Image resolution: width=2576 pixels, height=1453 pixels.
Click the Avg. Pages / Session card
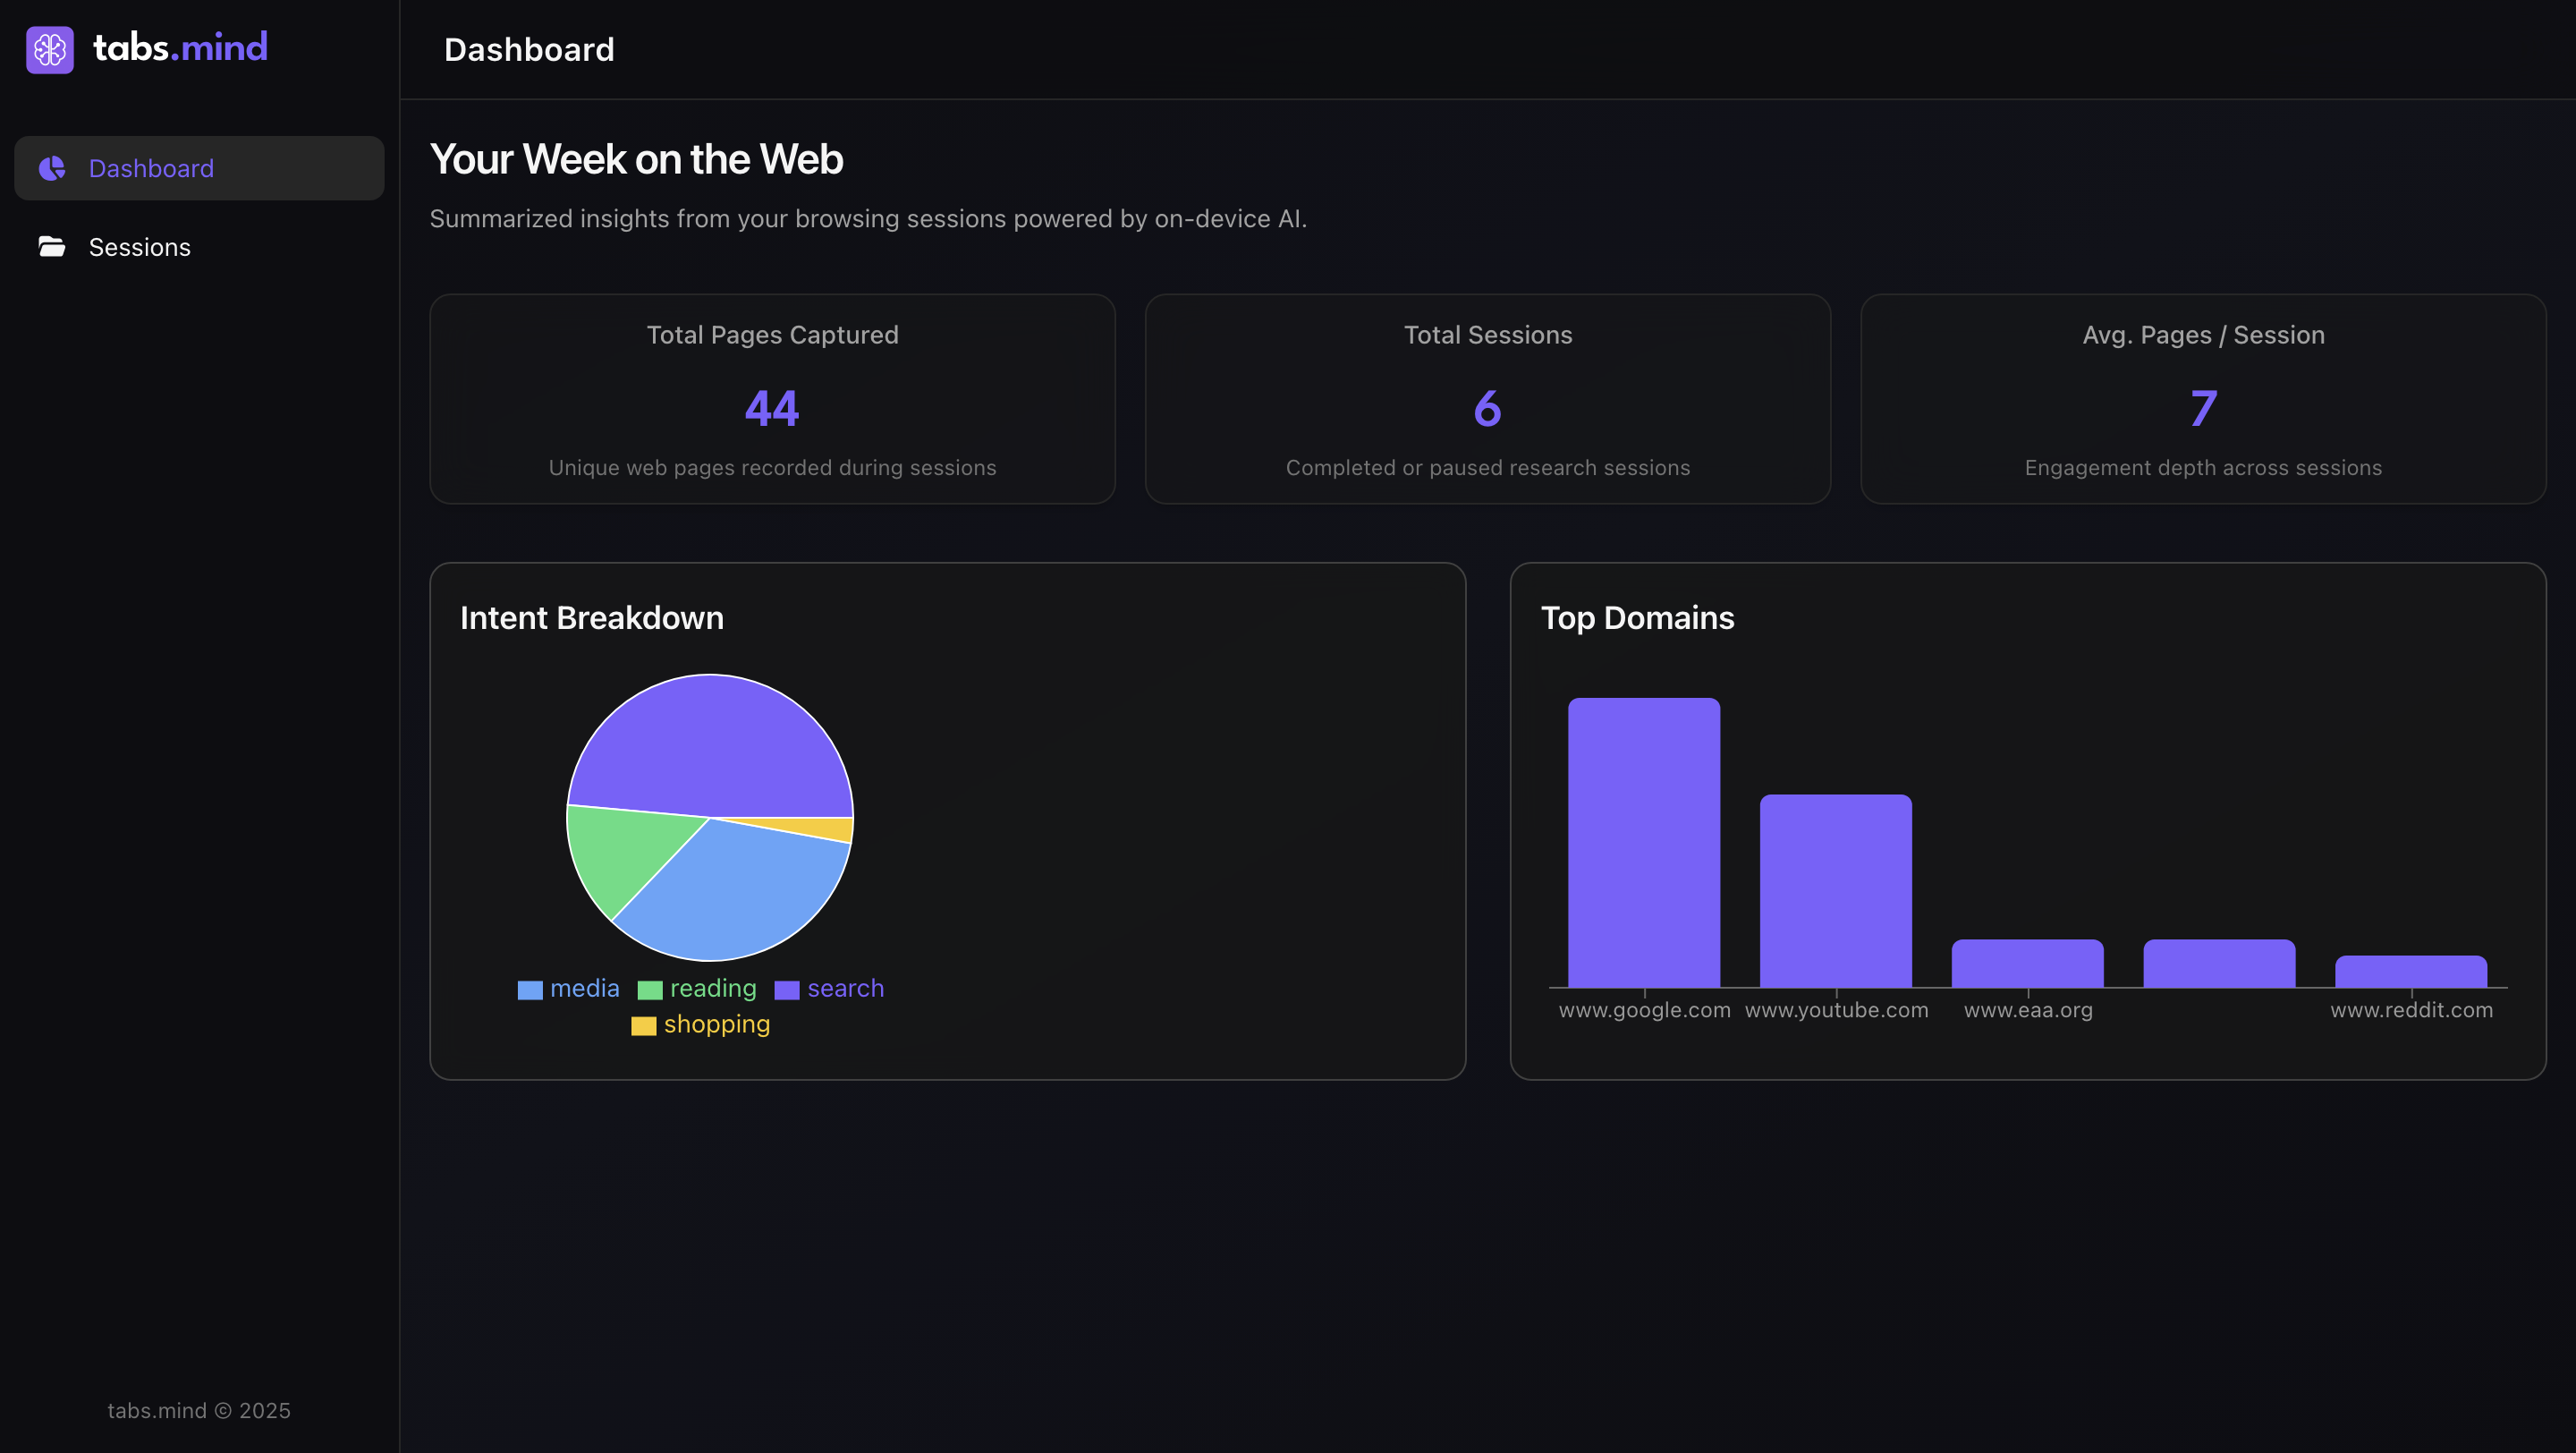pyautogui.click(x=2203, y=399)
